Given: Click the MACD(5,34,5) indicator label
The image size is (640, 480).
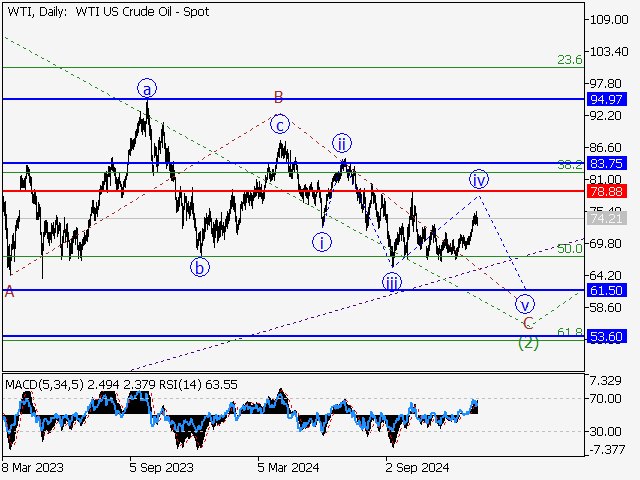Looking at the screenshot, I should tap(42, 384).
